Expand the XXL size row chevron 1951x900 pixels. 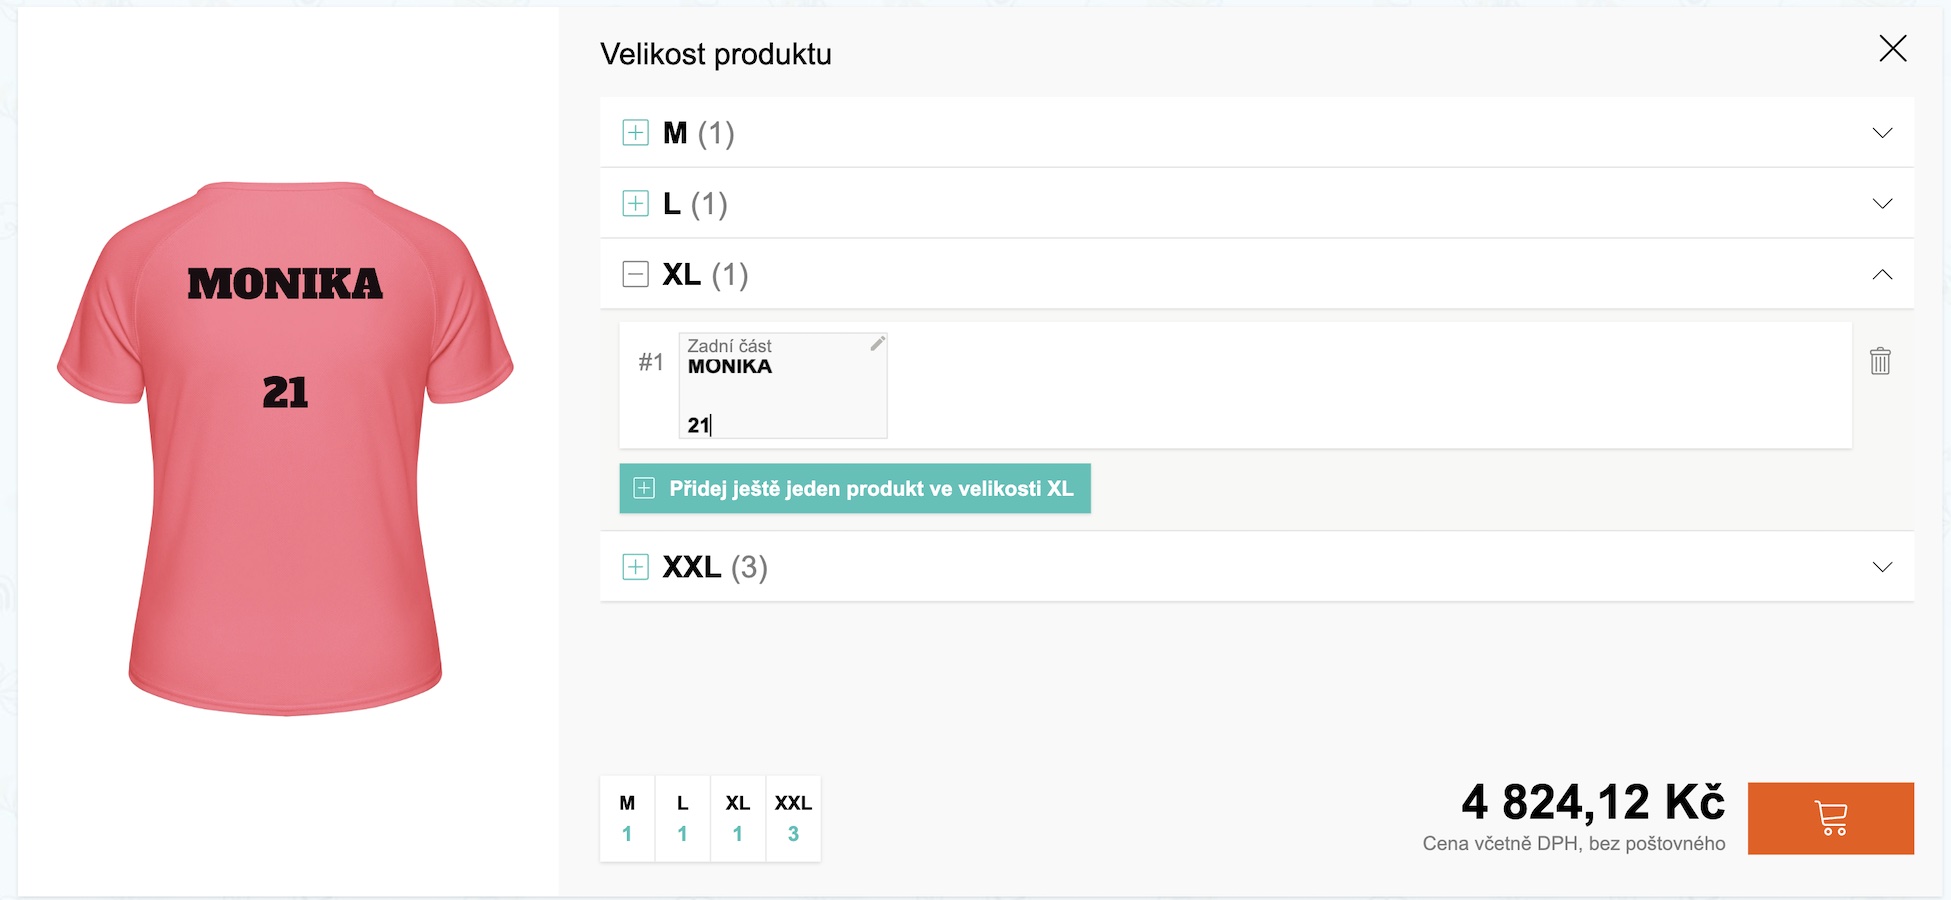(1882, 567)
